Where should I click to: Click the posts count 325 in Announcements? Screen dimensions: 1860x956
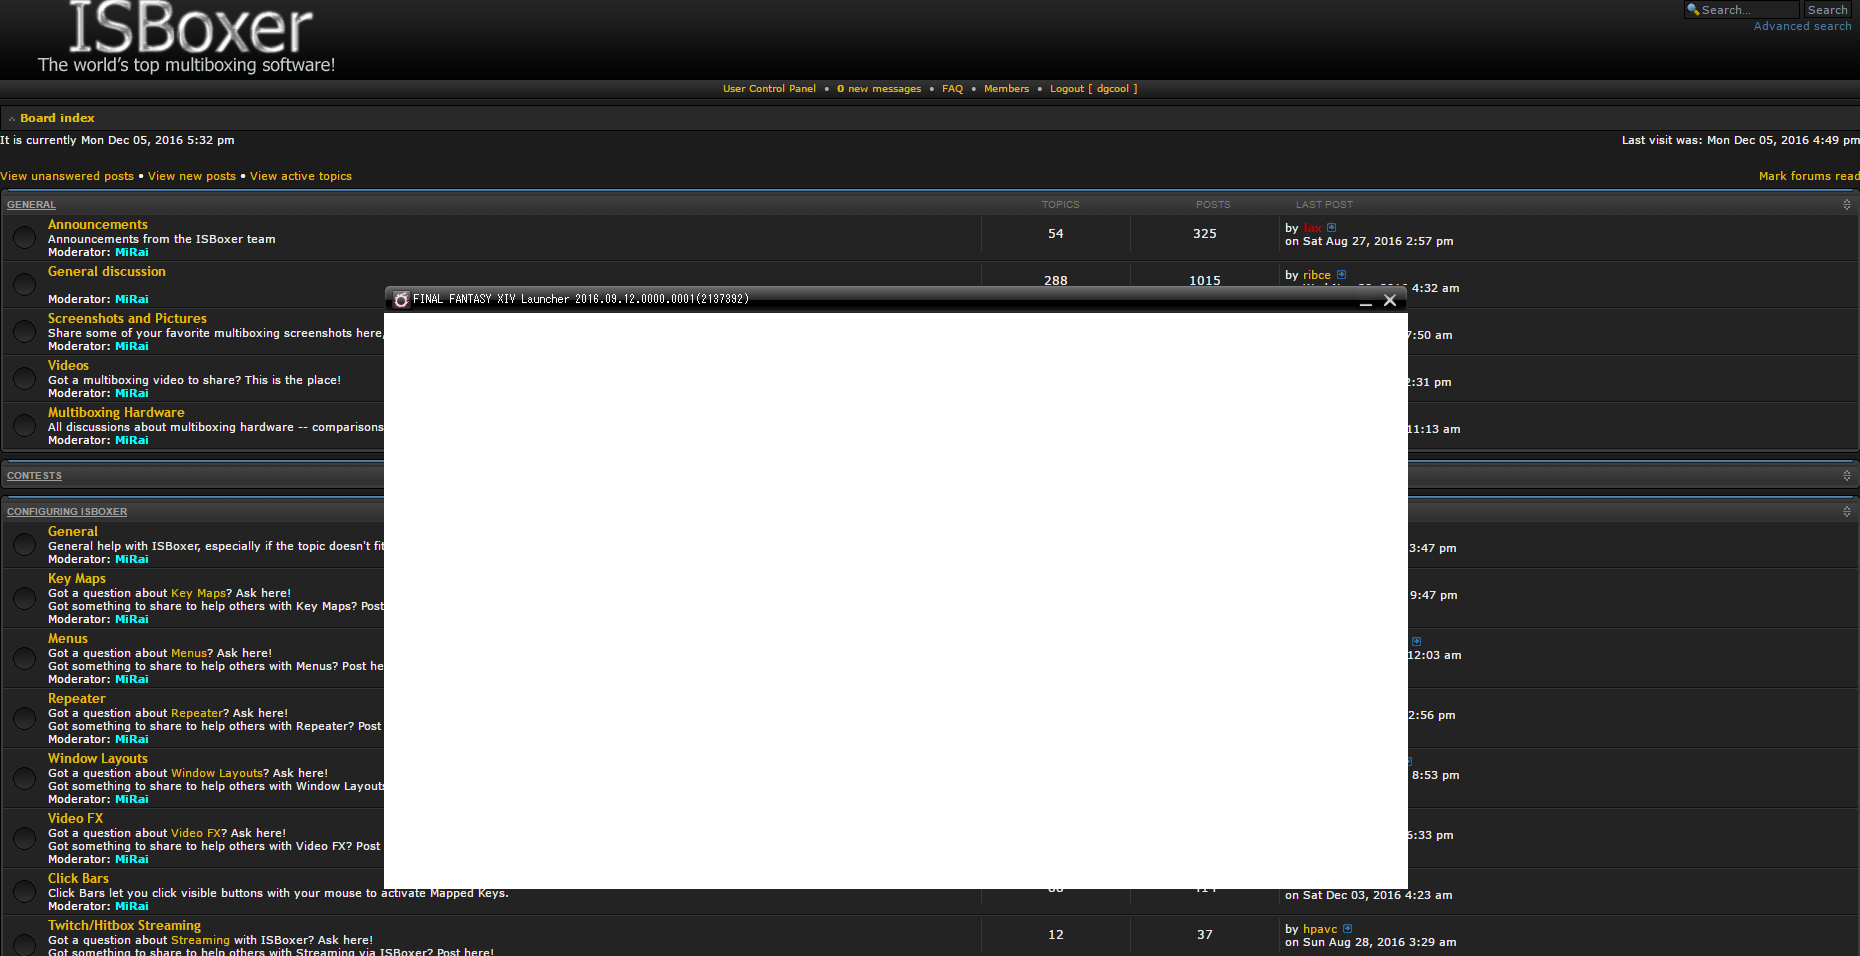1205,234
